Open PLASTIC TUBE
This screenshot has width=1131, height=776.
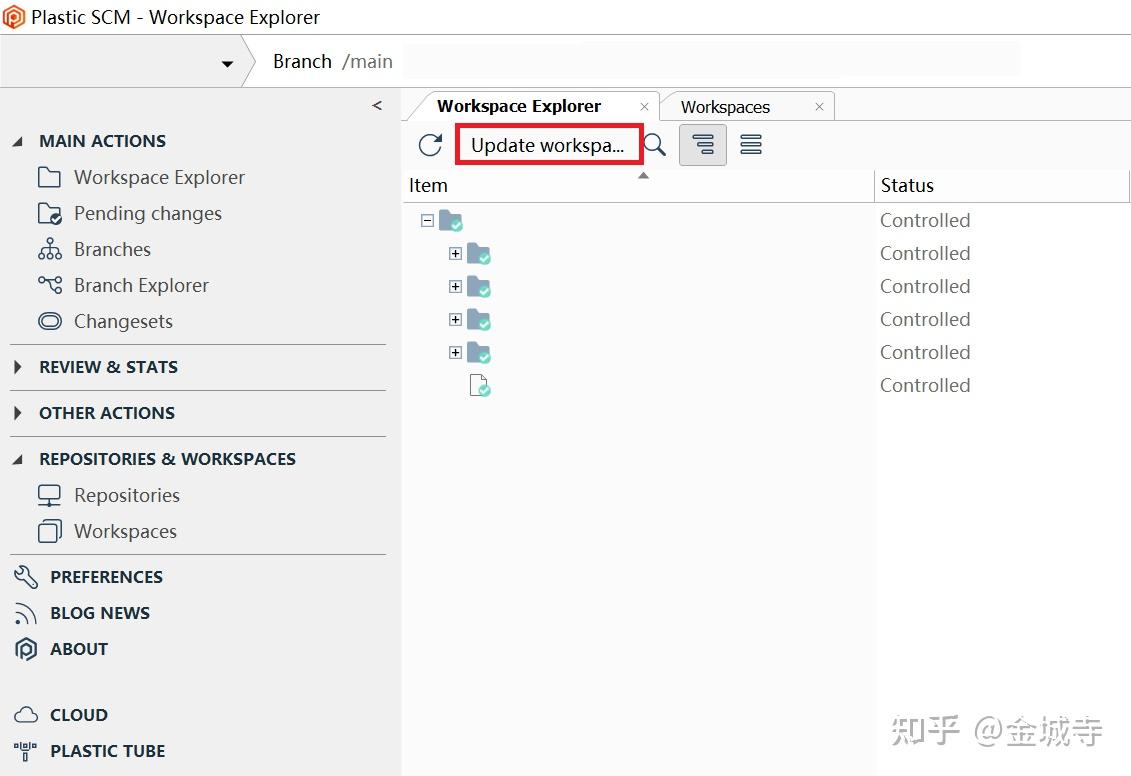tap(107, 751)
